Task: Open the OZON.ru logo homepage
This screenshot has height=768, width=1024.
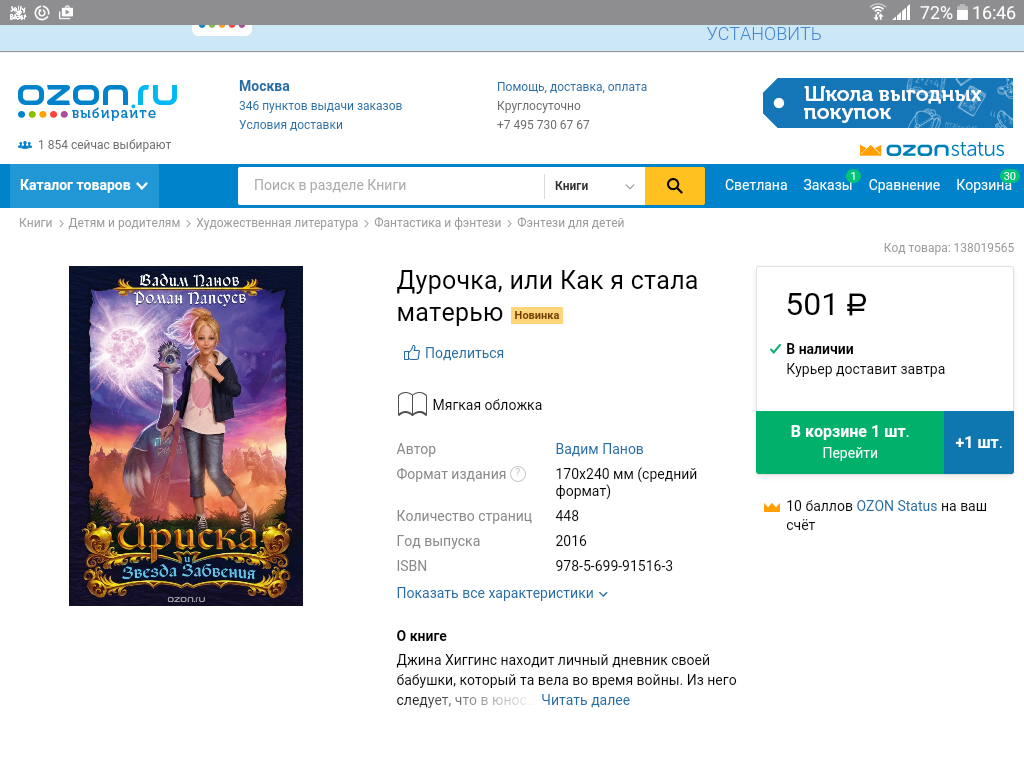Action: pyautogui.click(x=97, y=101)
